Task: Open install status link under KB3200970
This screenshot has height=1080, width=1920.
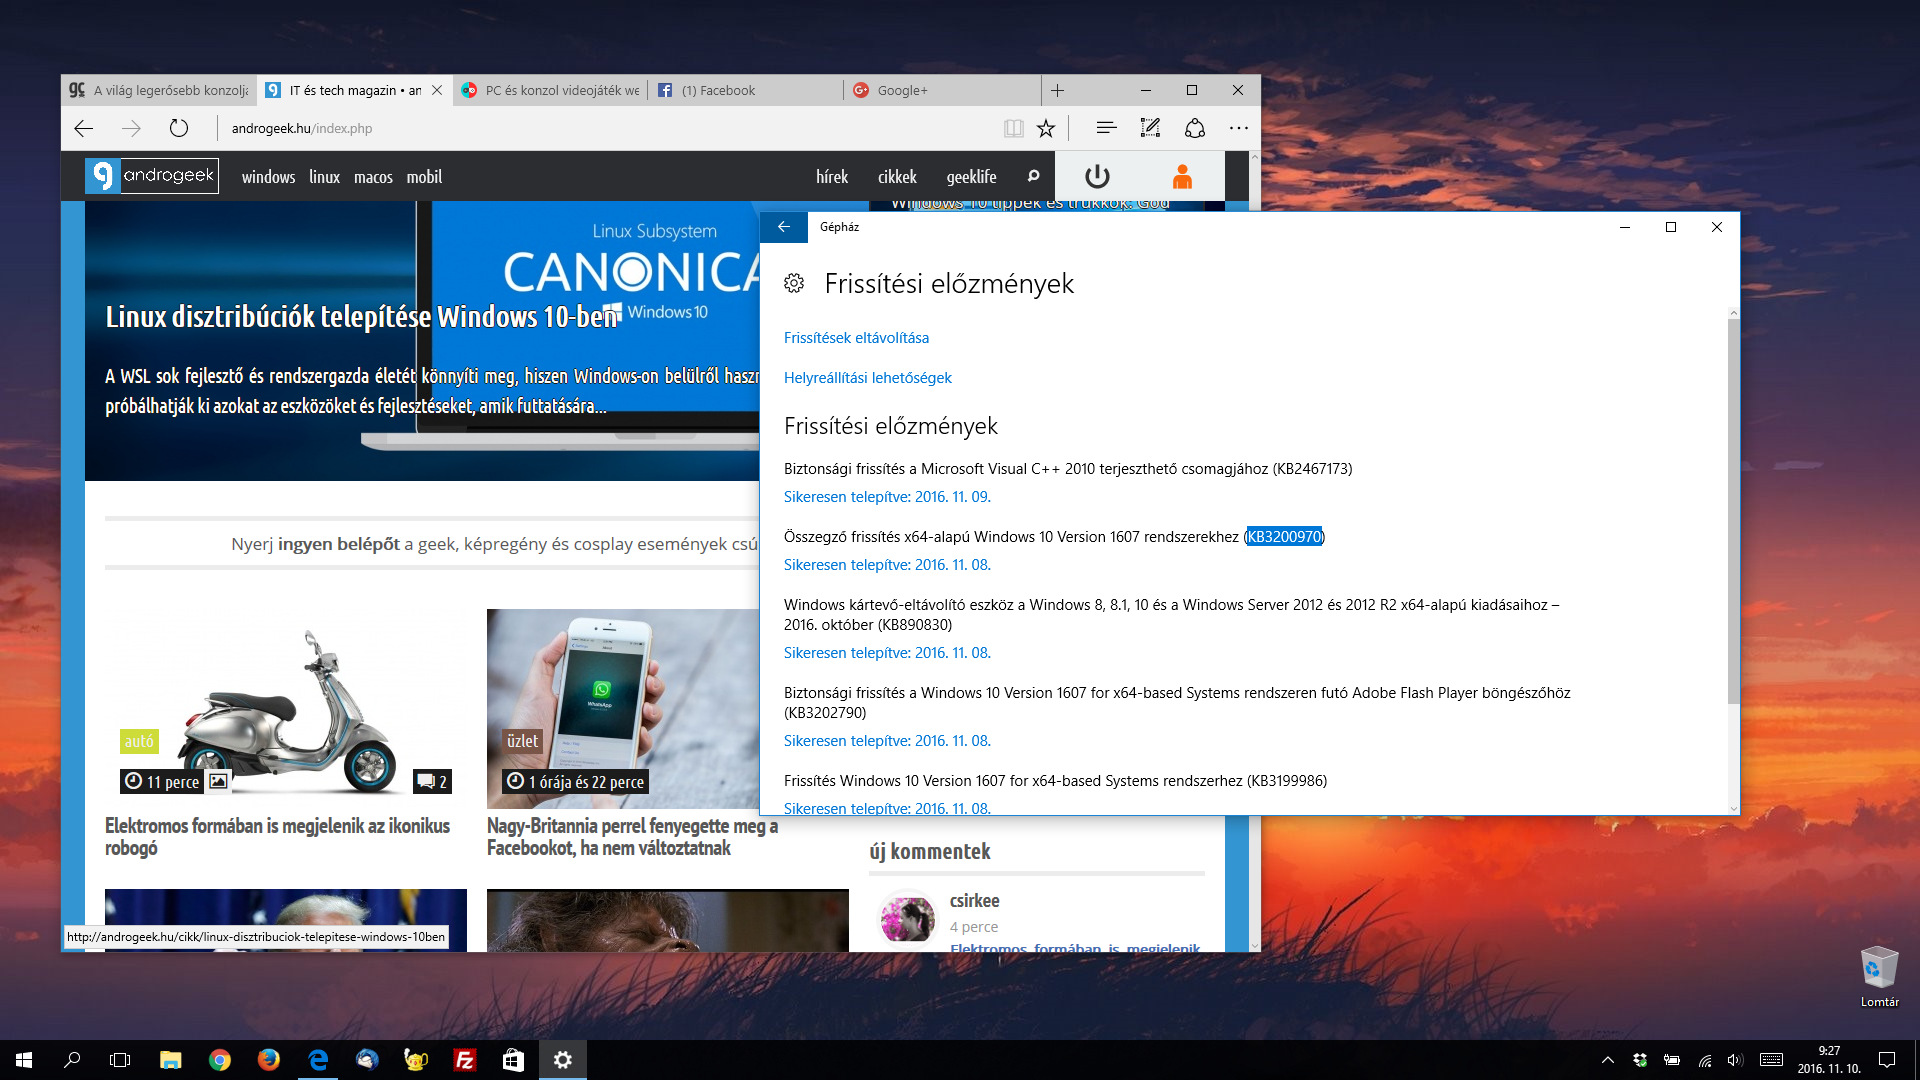Action: tap(887, 565)
